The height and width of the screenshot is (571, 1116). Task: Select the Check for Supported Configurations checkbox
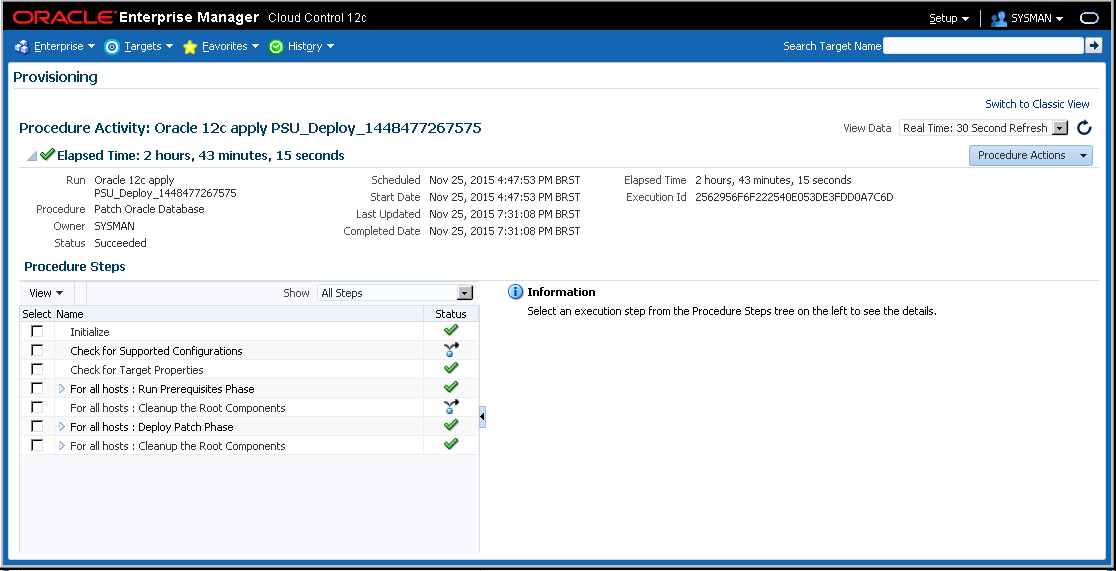coord(37,350)
